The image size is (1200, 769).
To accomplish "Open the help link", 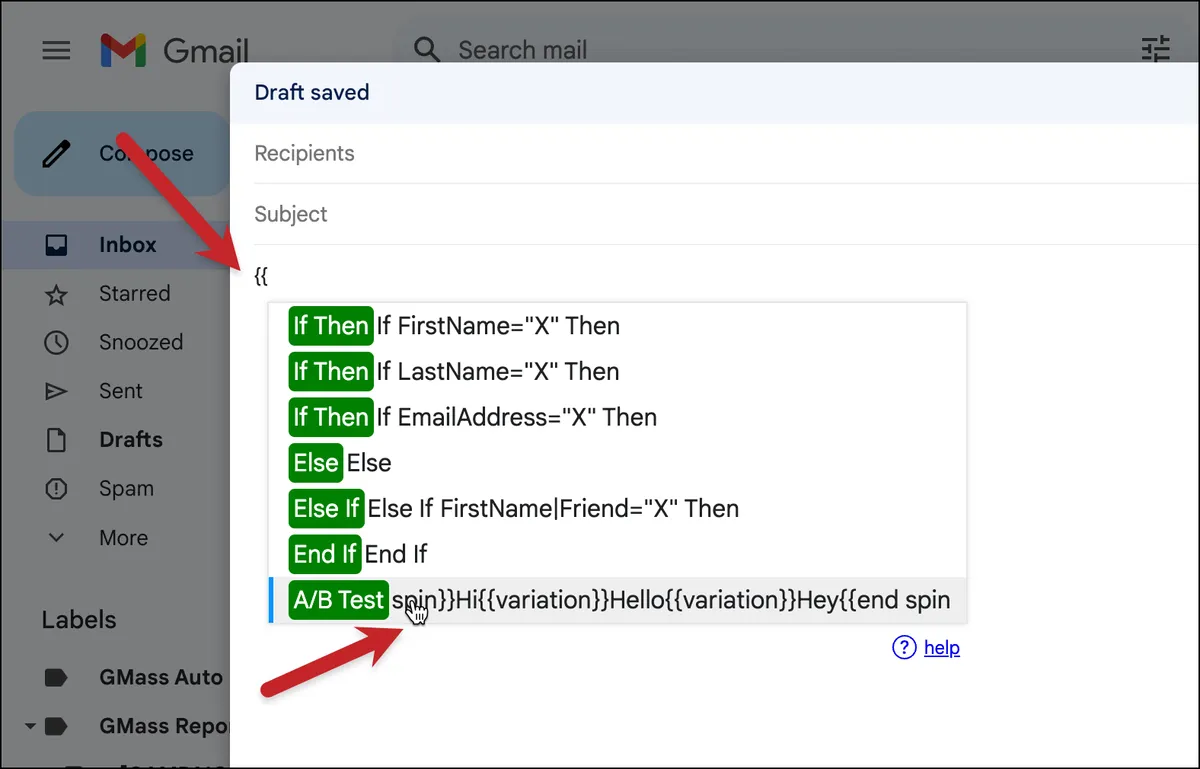I will 942,648.
